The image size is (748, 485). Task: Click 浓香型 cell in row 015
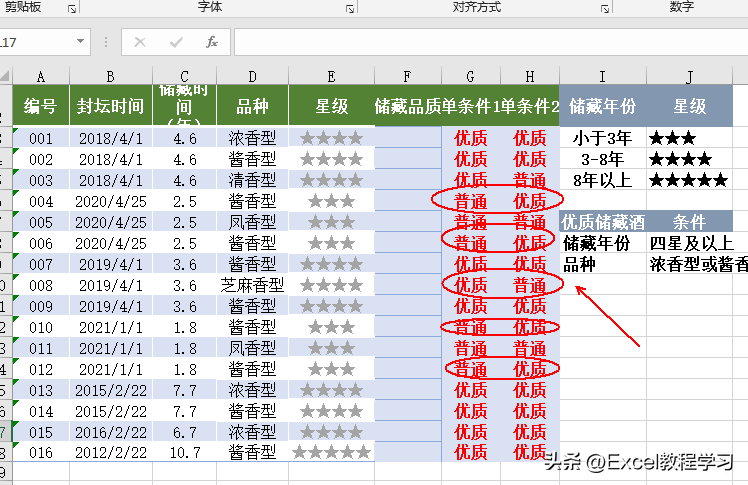(252, 432)
